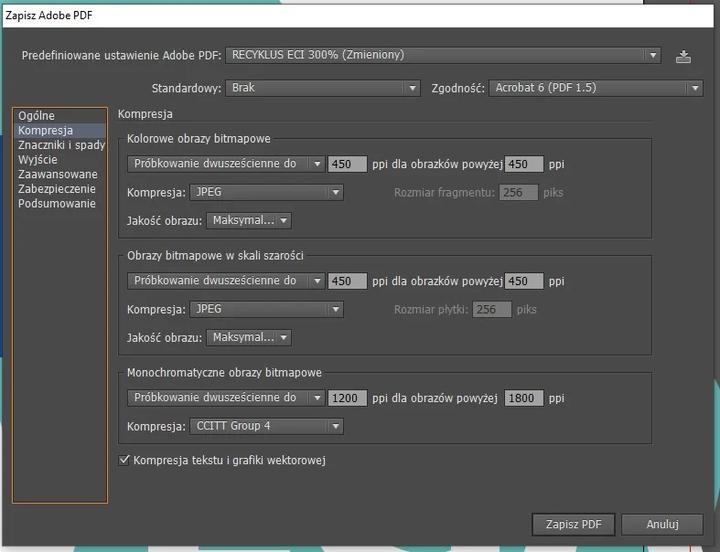This screenshot has width=720, height=552.
Task: Switch to the Wyjście section
Action: coord(38,159)
